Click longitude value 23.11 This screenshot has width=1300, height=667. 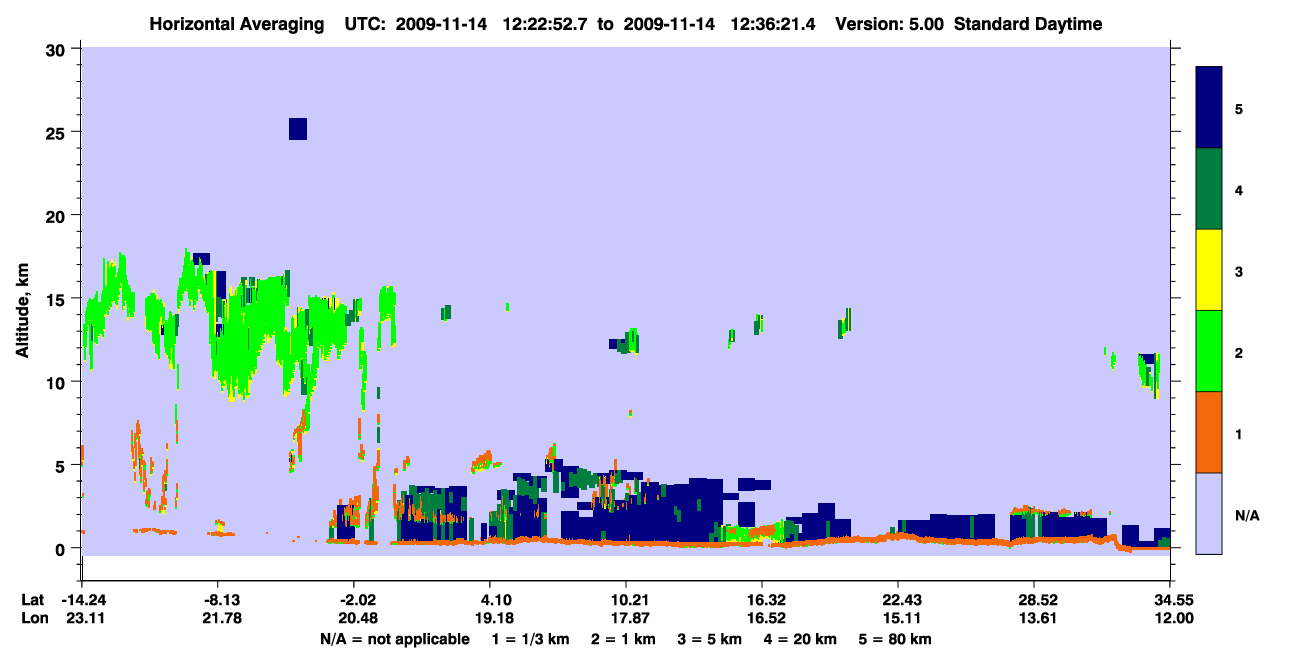pyautogui.click(x=83, y=619)
